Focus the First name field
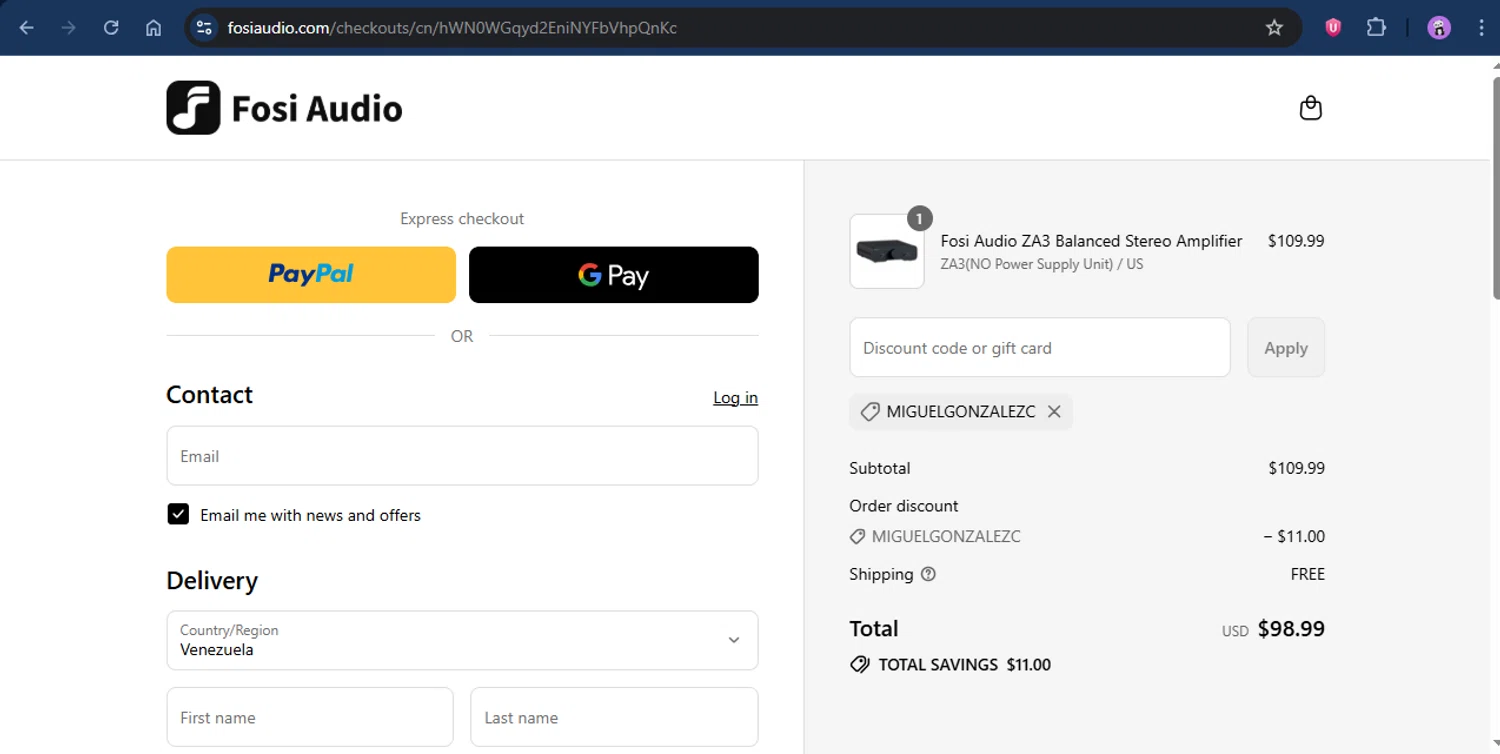Screen dimensions: 1500x754 pos(310,717)
